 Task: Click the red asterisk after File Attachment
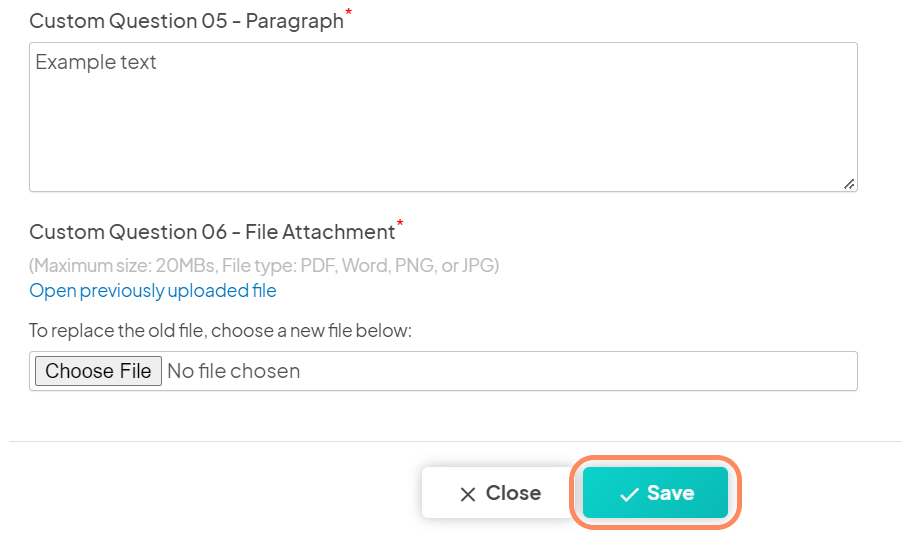tap(400, 223)
